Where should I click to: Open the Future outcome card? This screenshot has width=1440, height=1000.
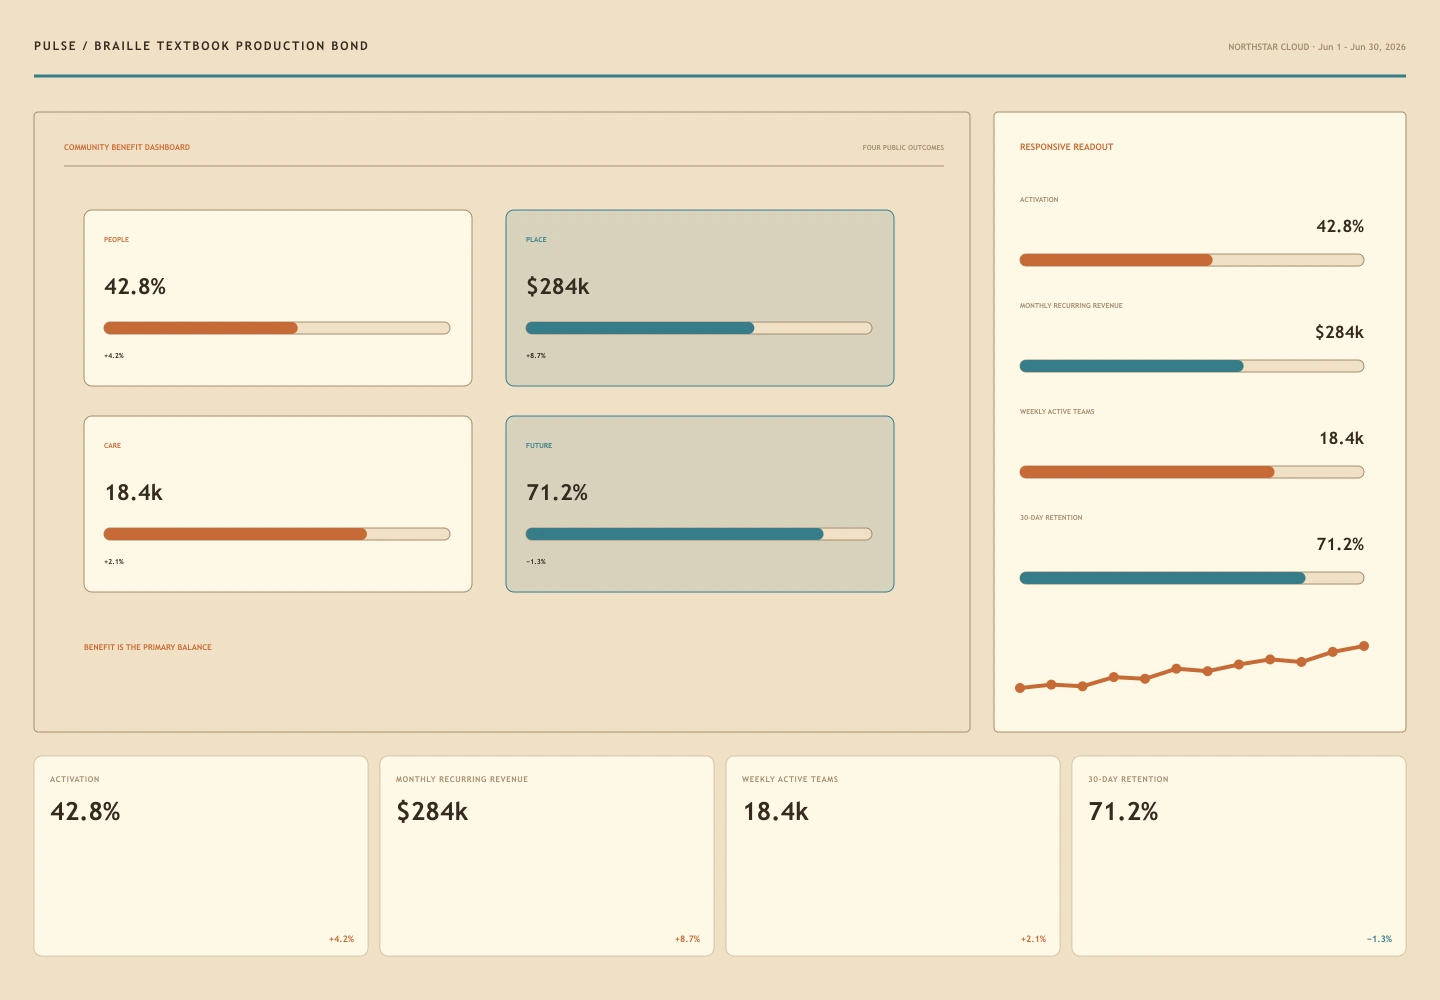click(700, 504)
